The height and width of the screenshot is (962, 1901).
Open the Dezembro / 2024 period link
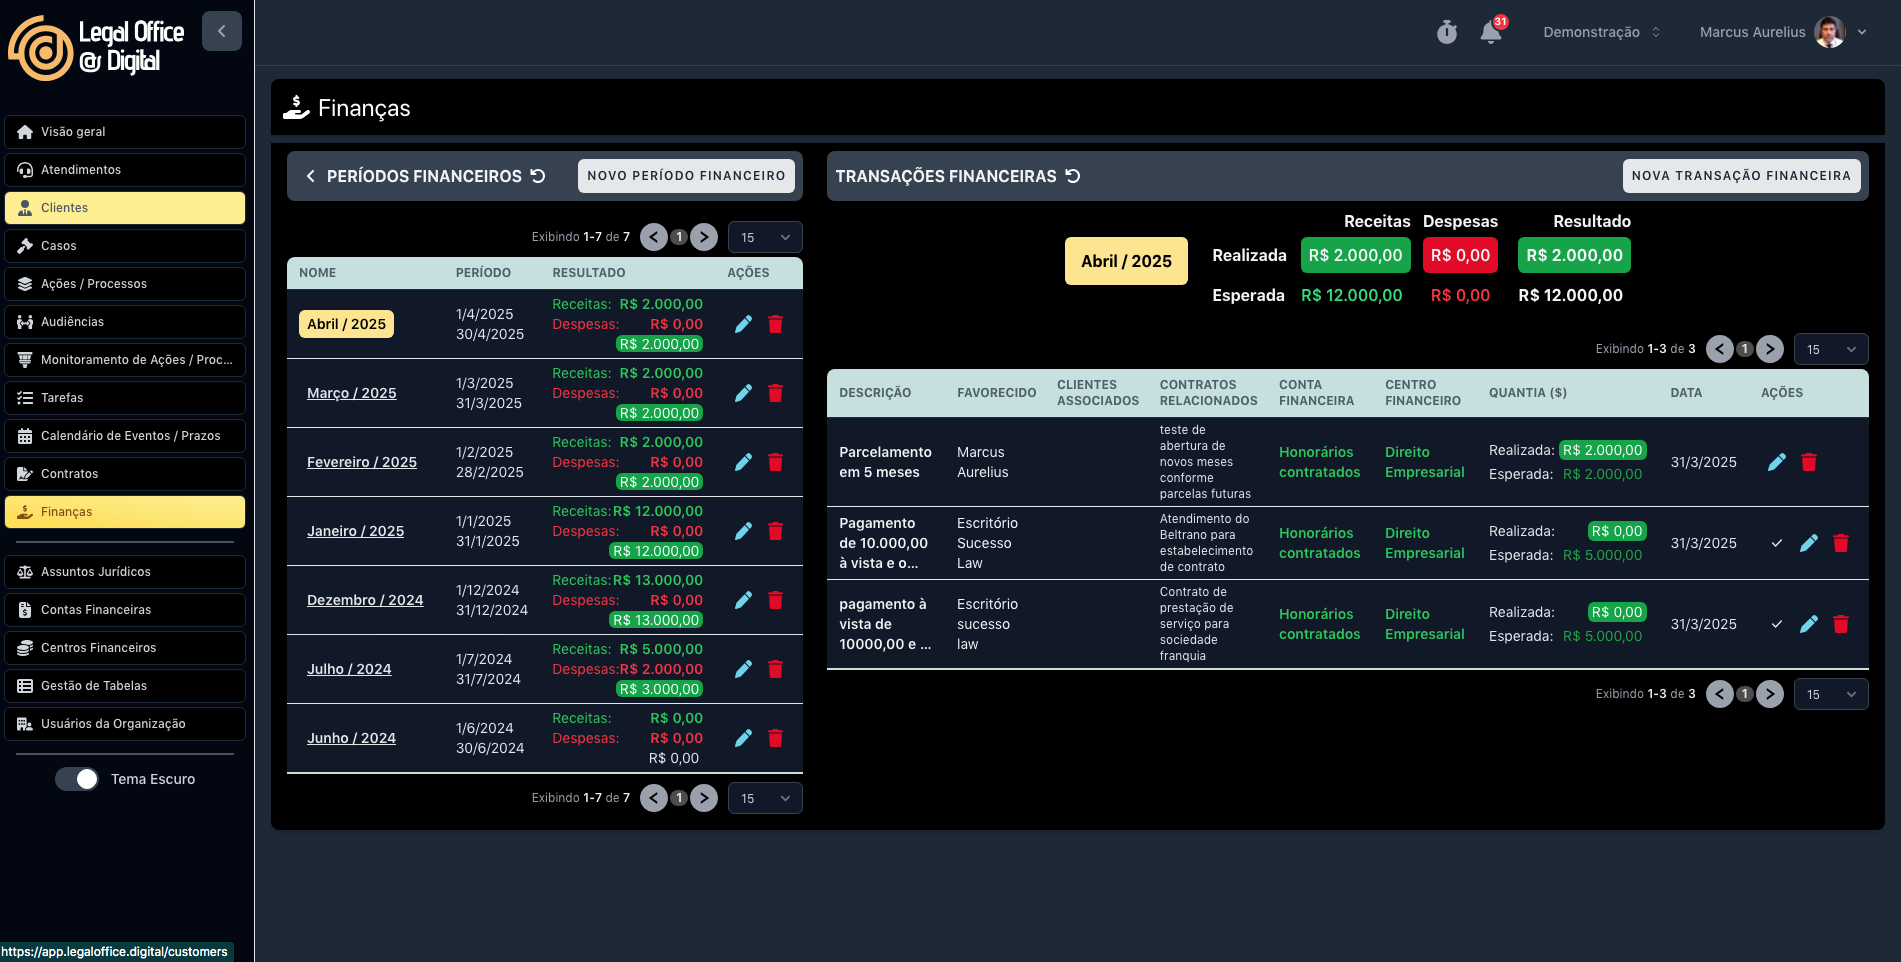tap(365, 600)
